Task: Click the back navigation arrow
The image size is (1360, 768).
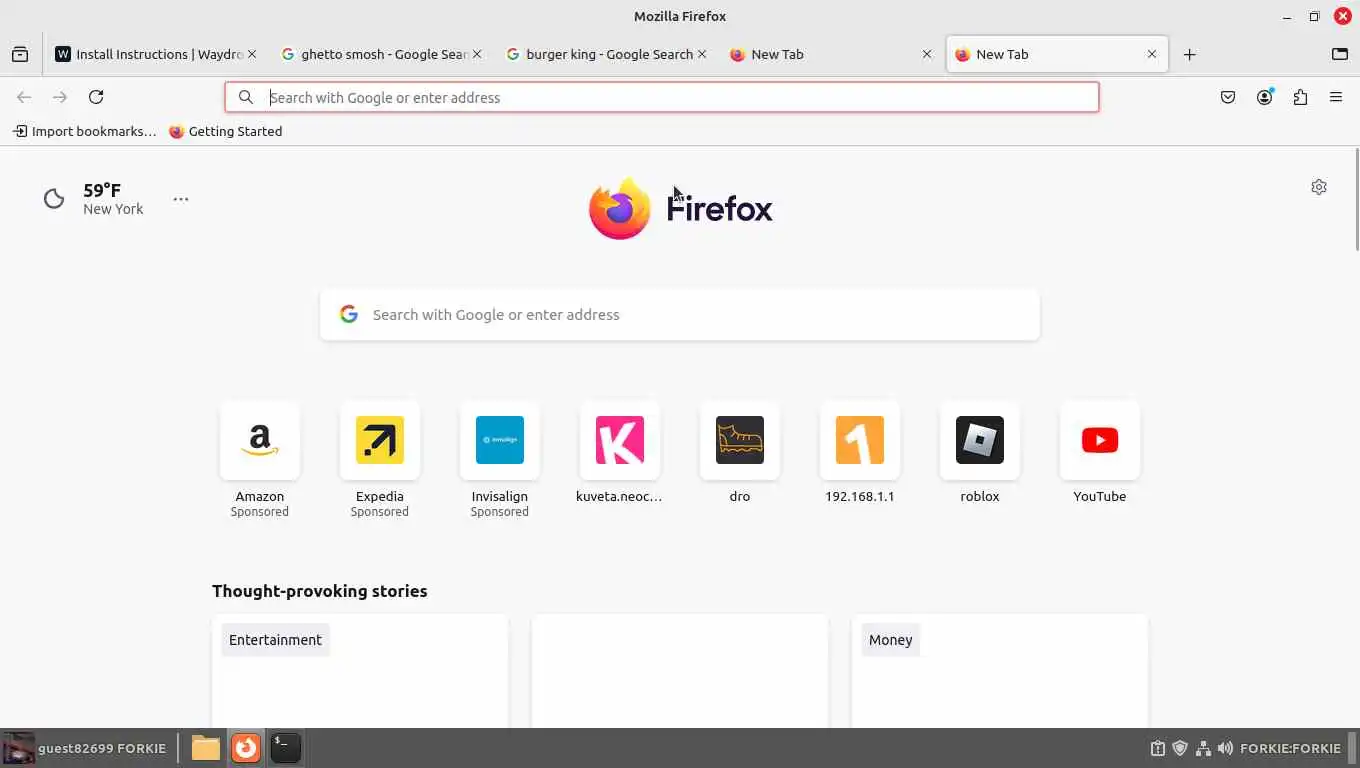Action: click(x=24, y=97)
